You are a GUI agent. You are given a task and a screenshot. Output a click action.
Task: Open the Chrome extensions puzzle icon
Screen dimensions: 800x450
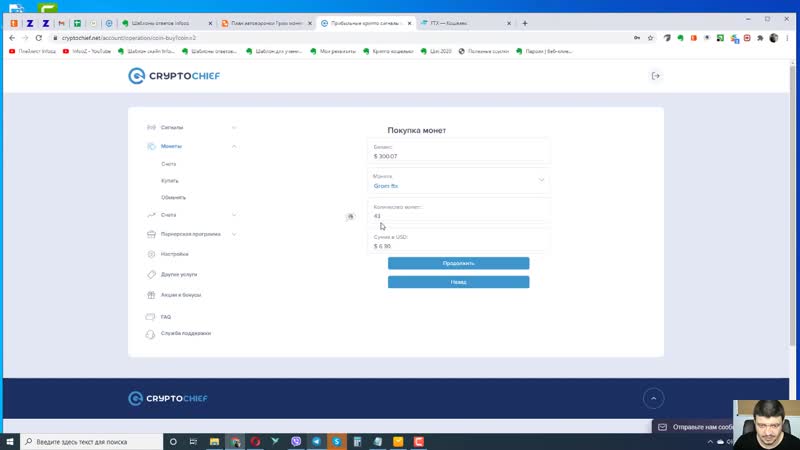(760, 38)
